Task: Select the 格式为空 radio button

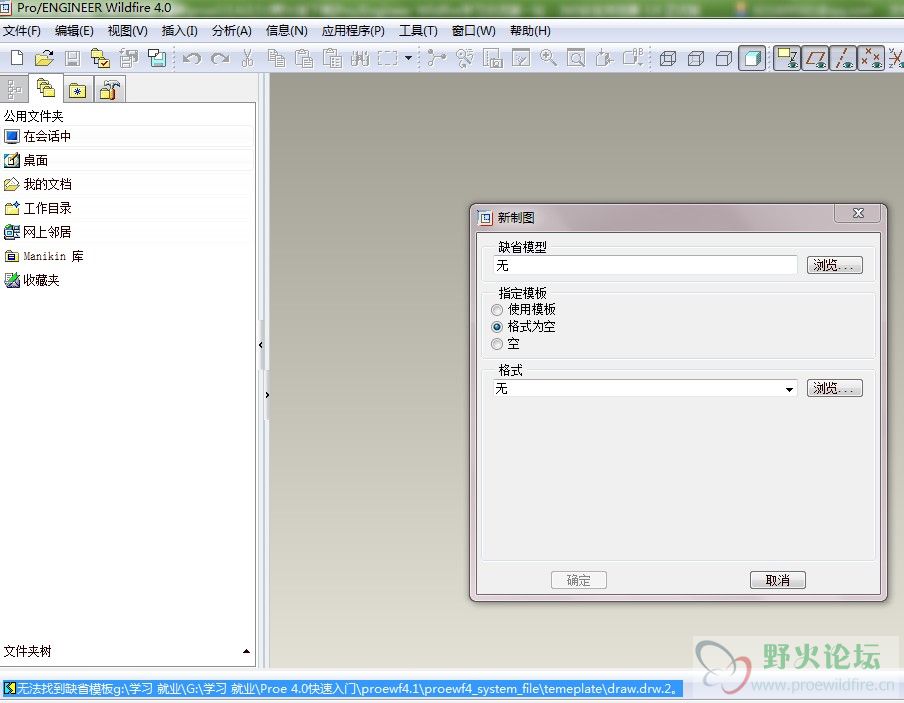Action: click(497, 327)
